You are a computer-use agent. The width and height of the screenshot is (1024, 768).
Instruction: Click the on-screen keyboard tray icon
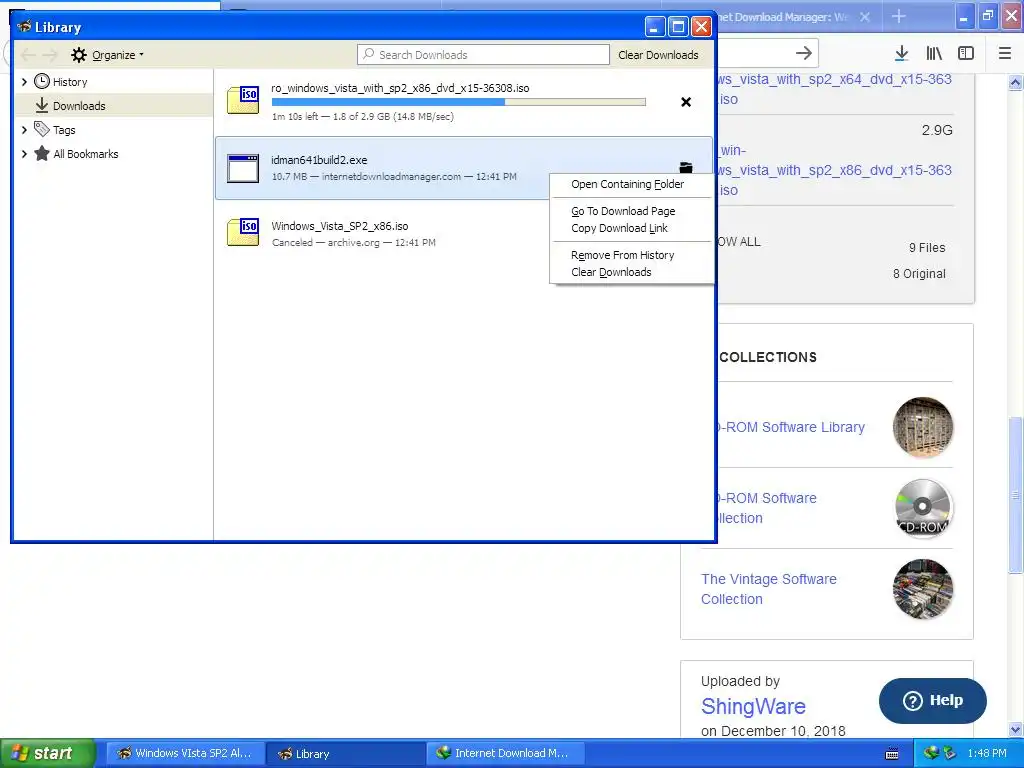891,754
